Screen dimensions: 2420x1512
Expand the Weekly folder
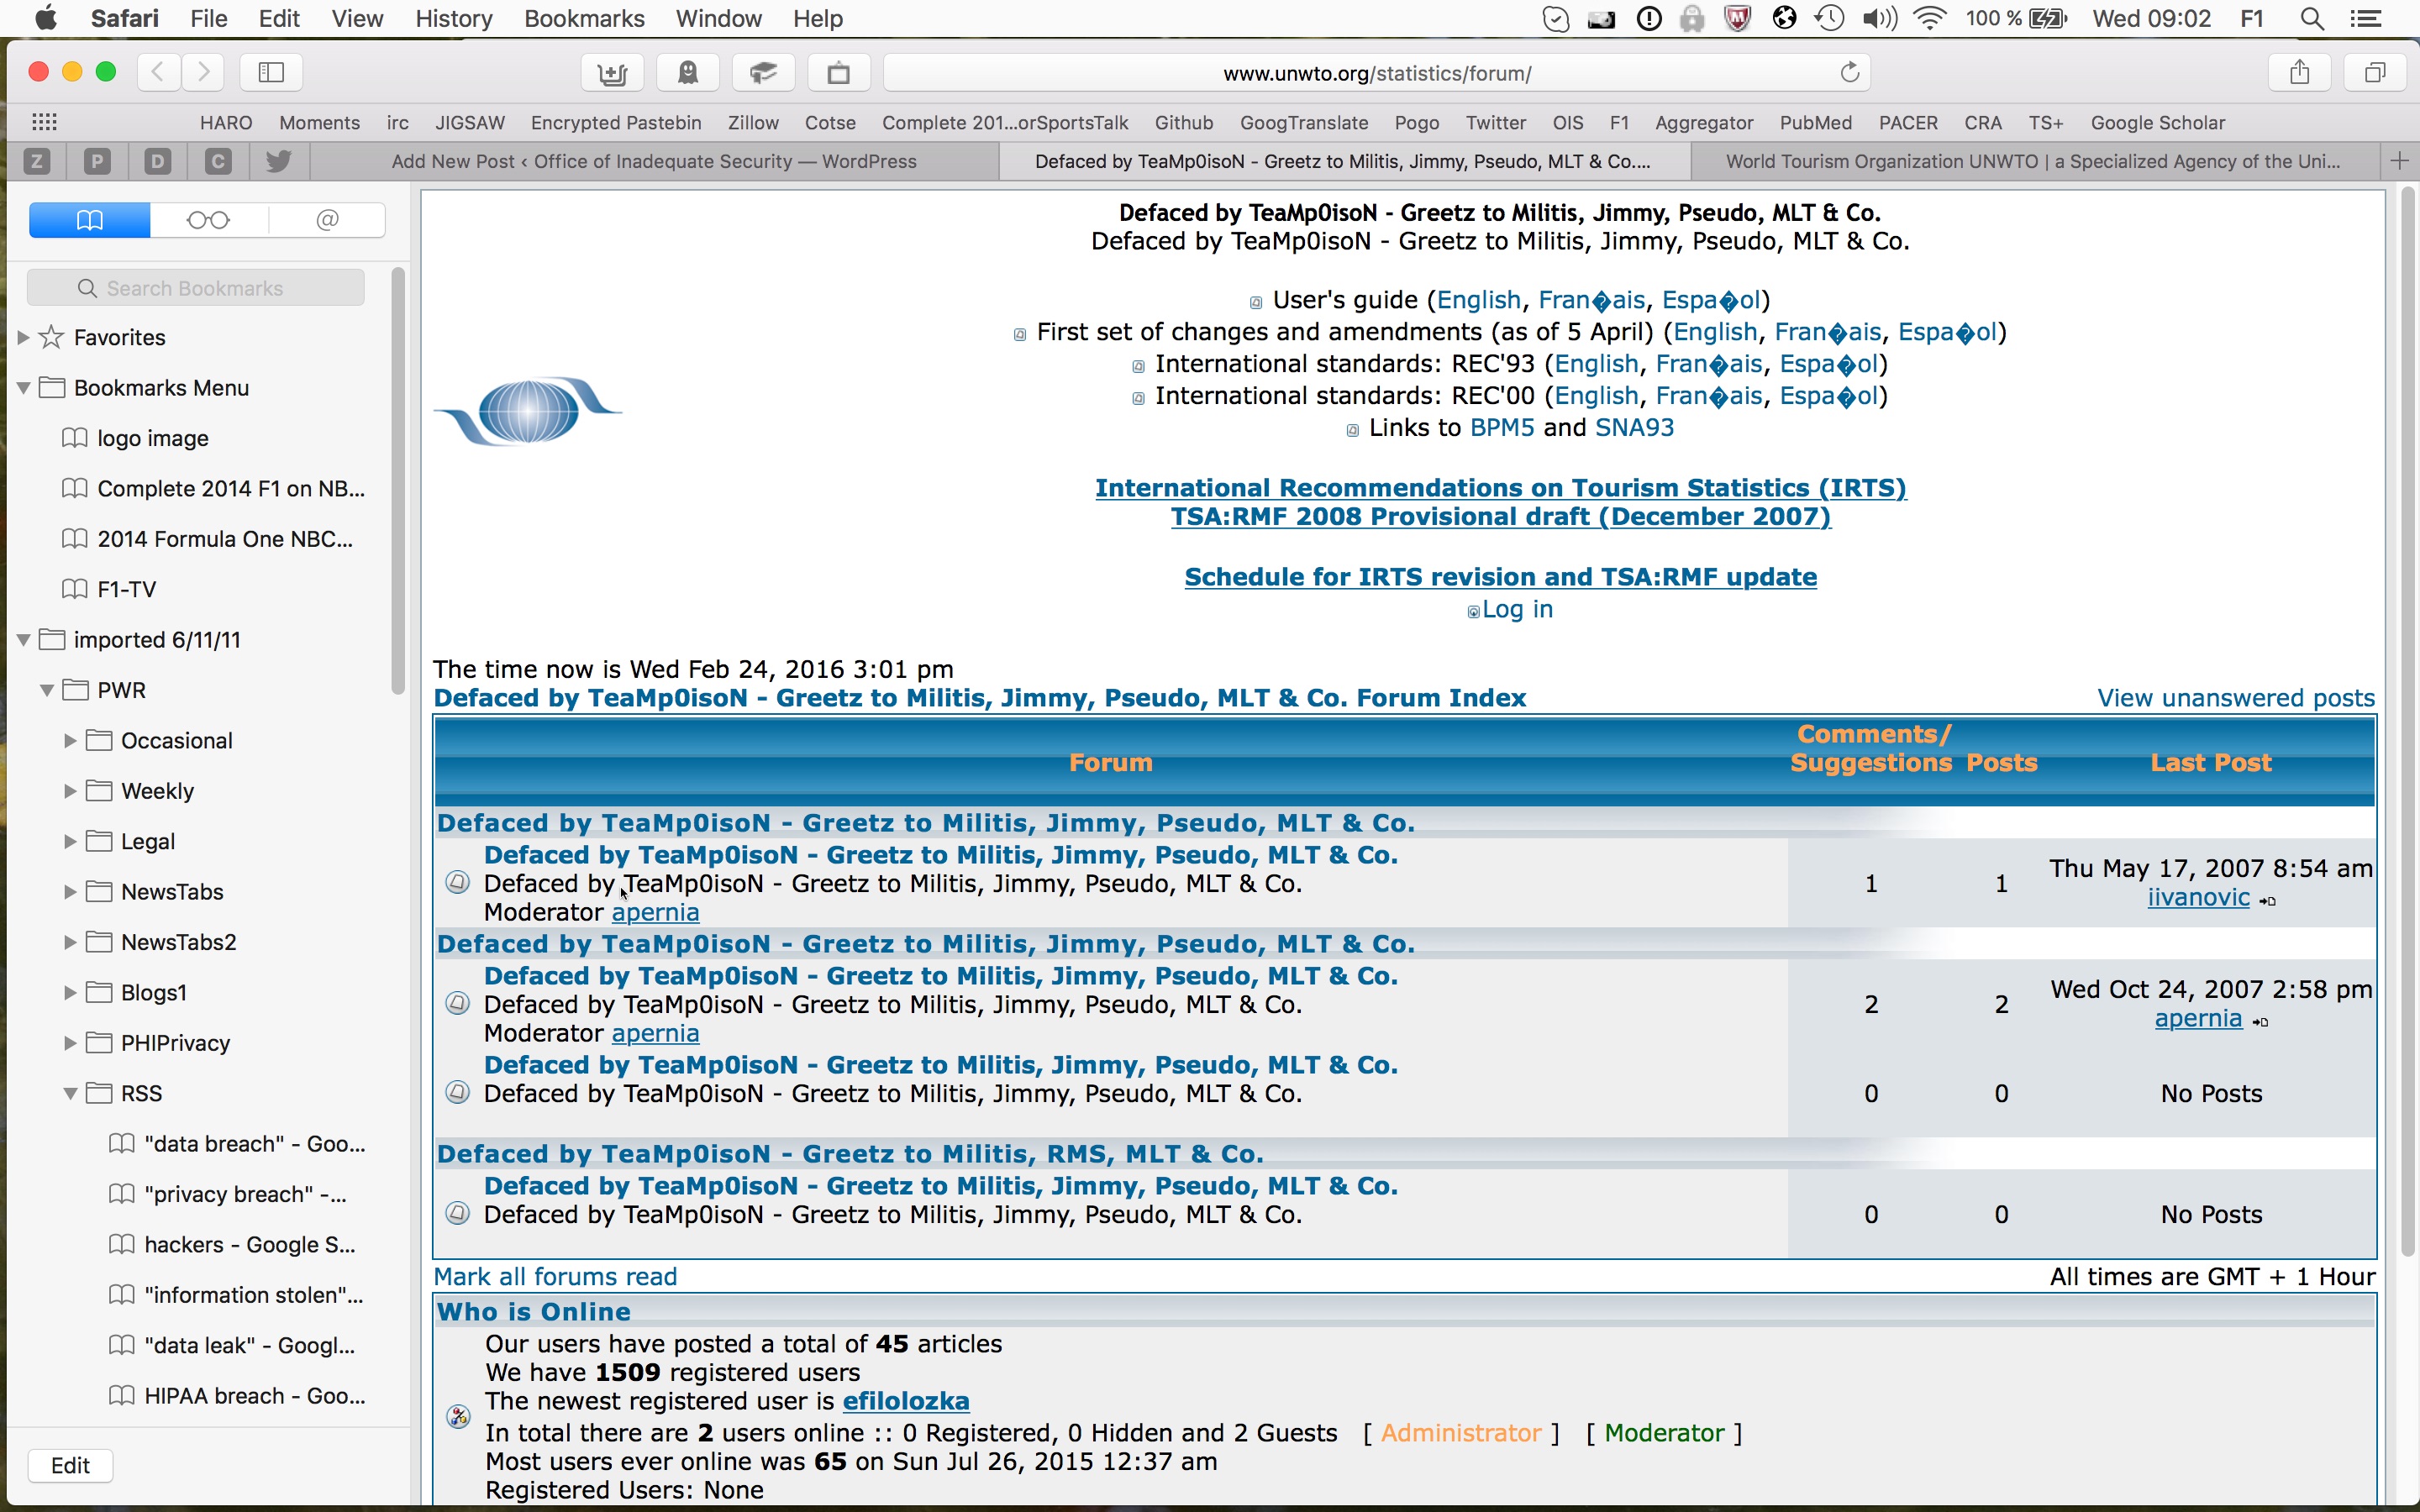(x=70, y=791)
